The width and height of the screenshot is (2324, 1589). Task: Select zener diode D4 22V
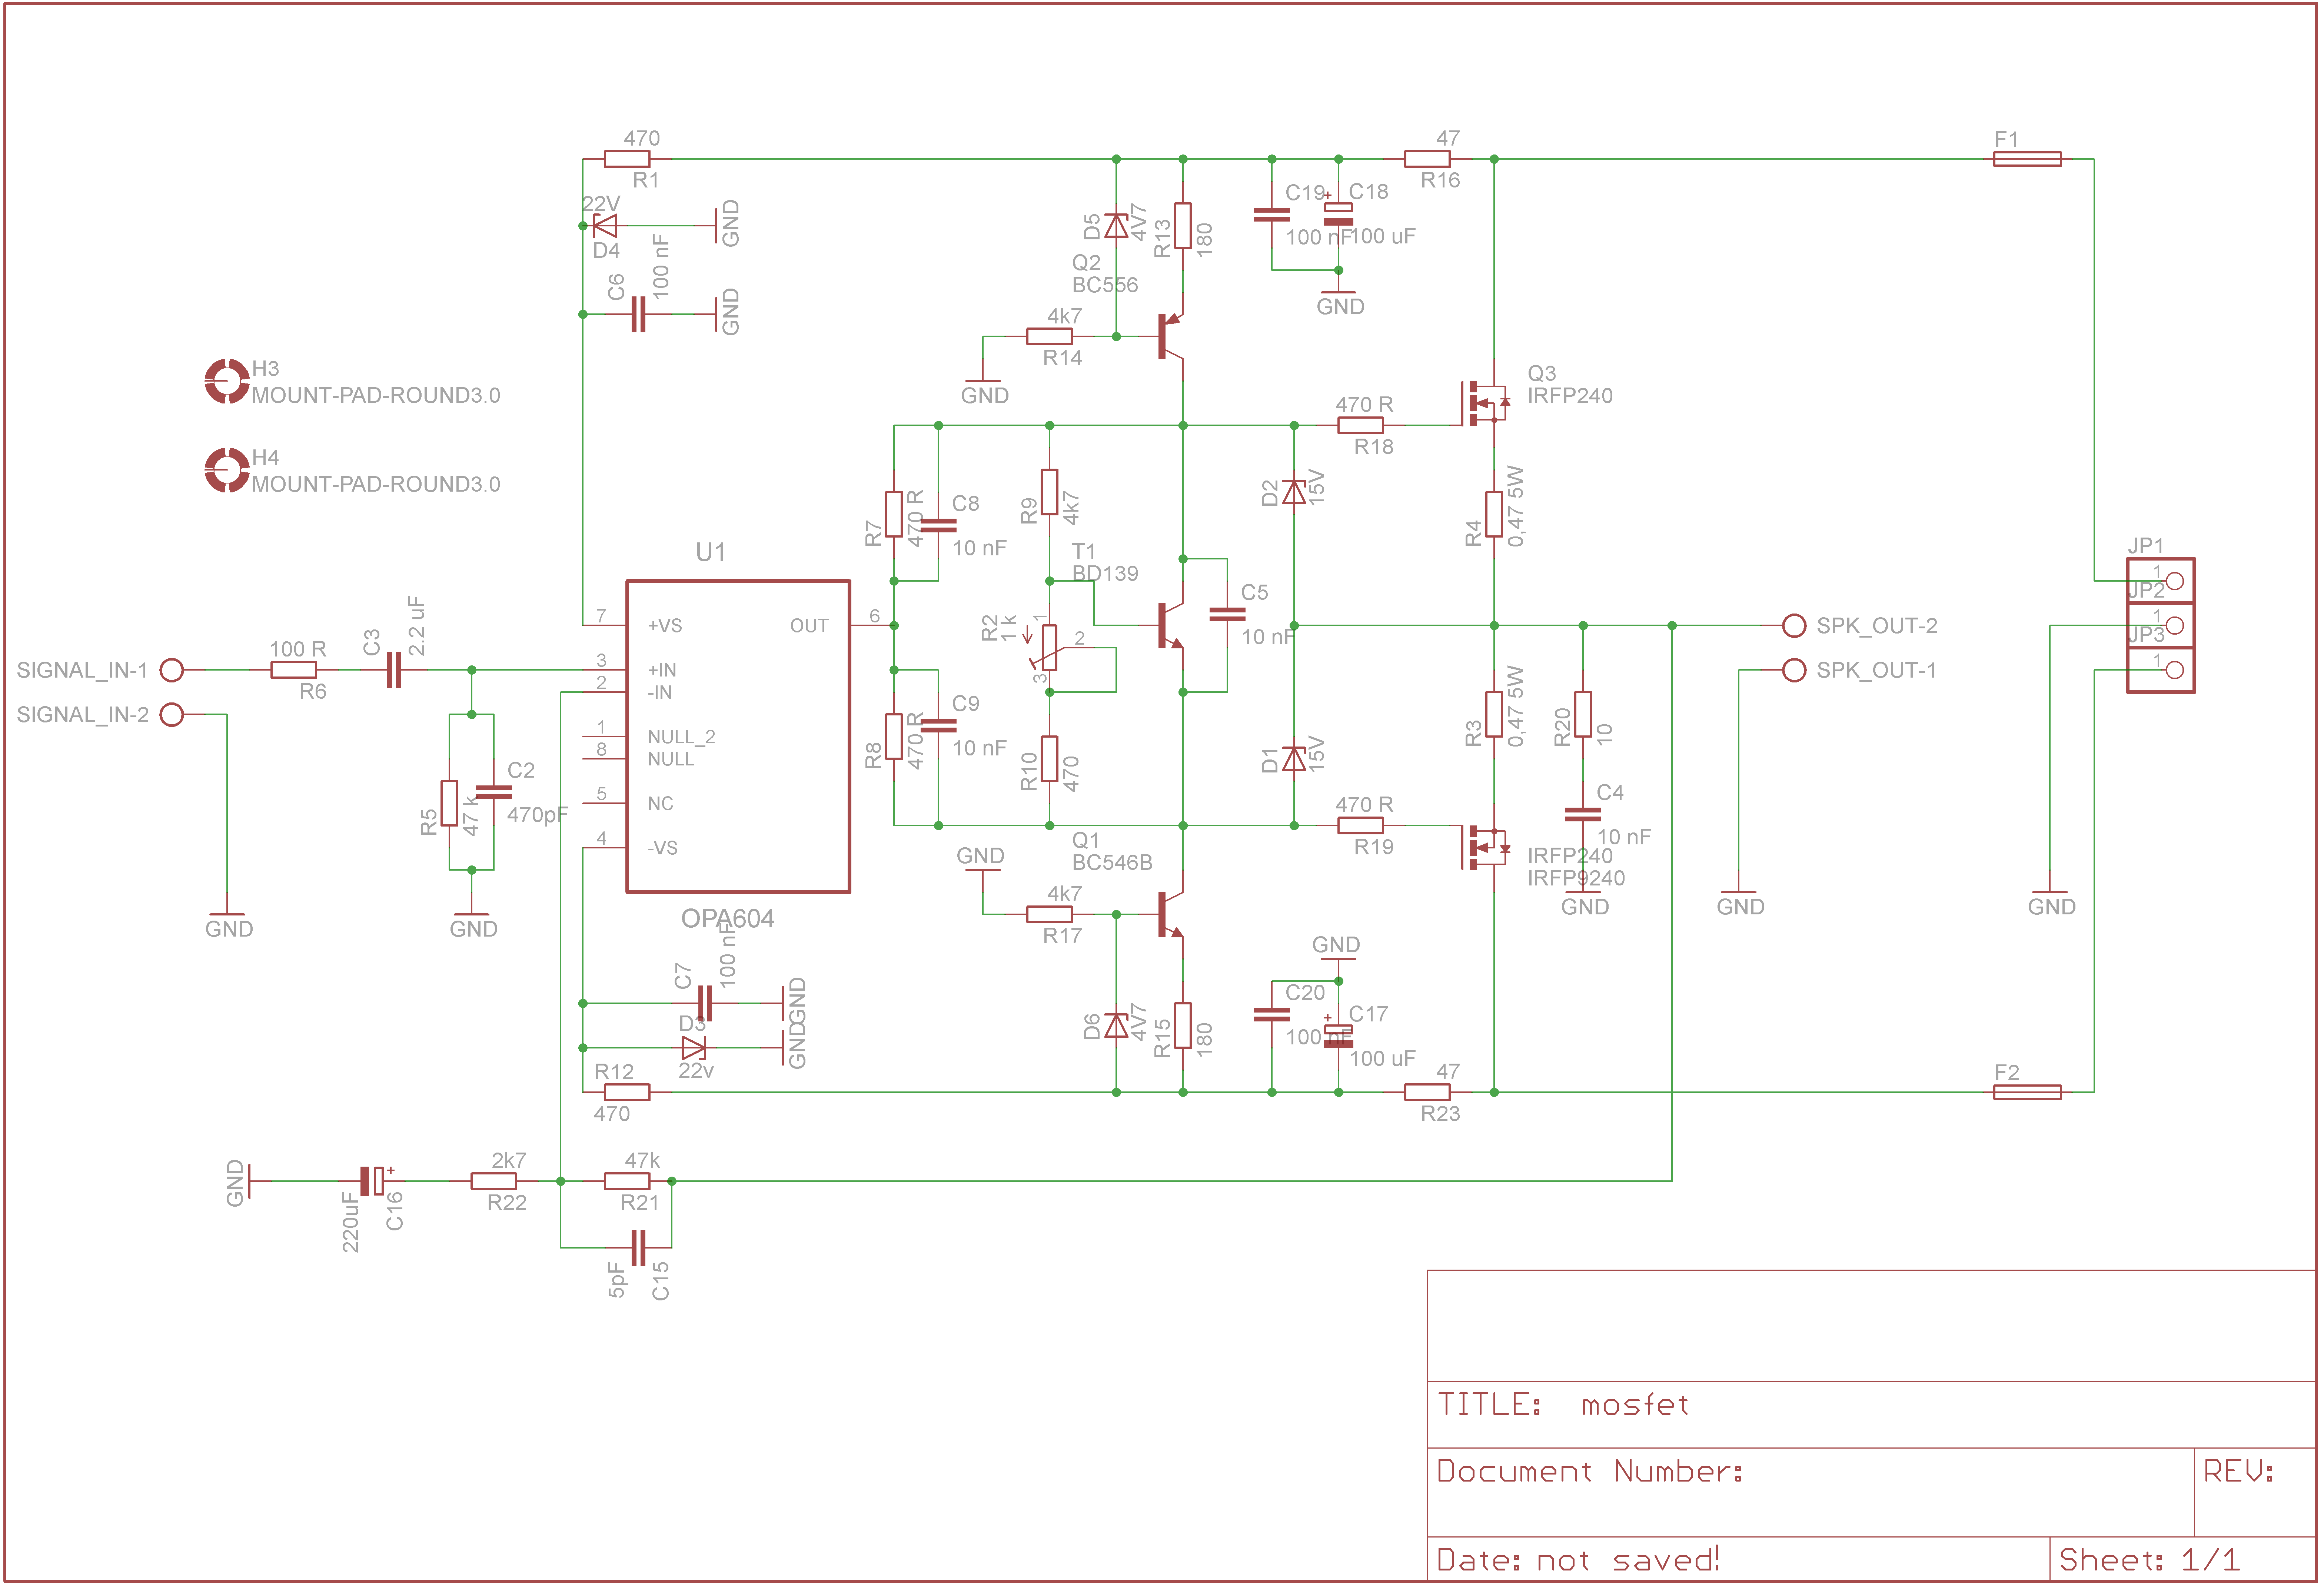605,226
